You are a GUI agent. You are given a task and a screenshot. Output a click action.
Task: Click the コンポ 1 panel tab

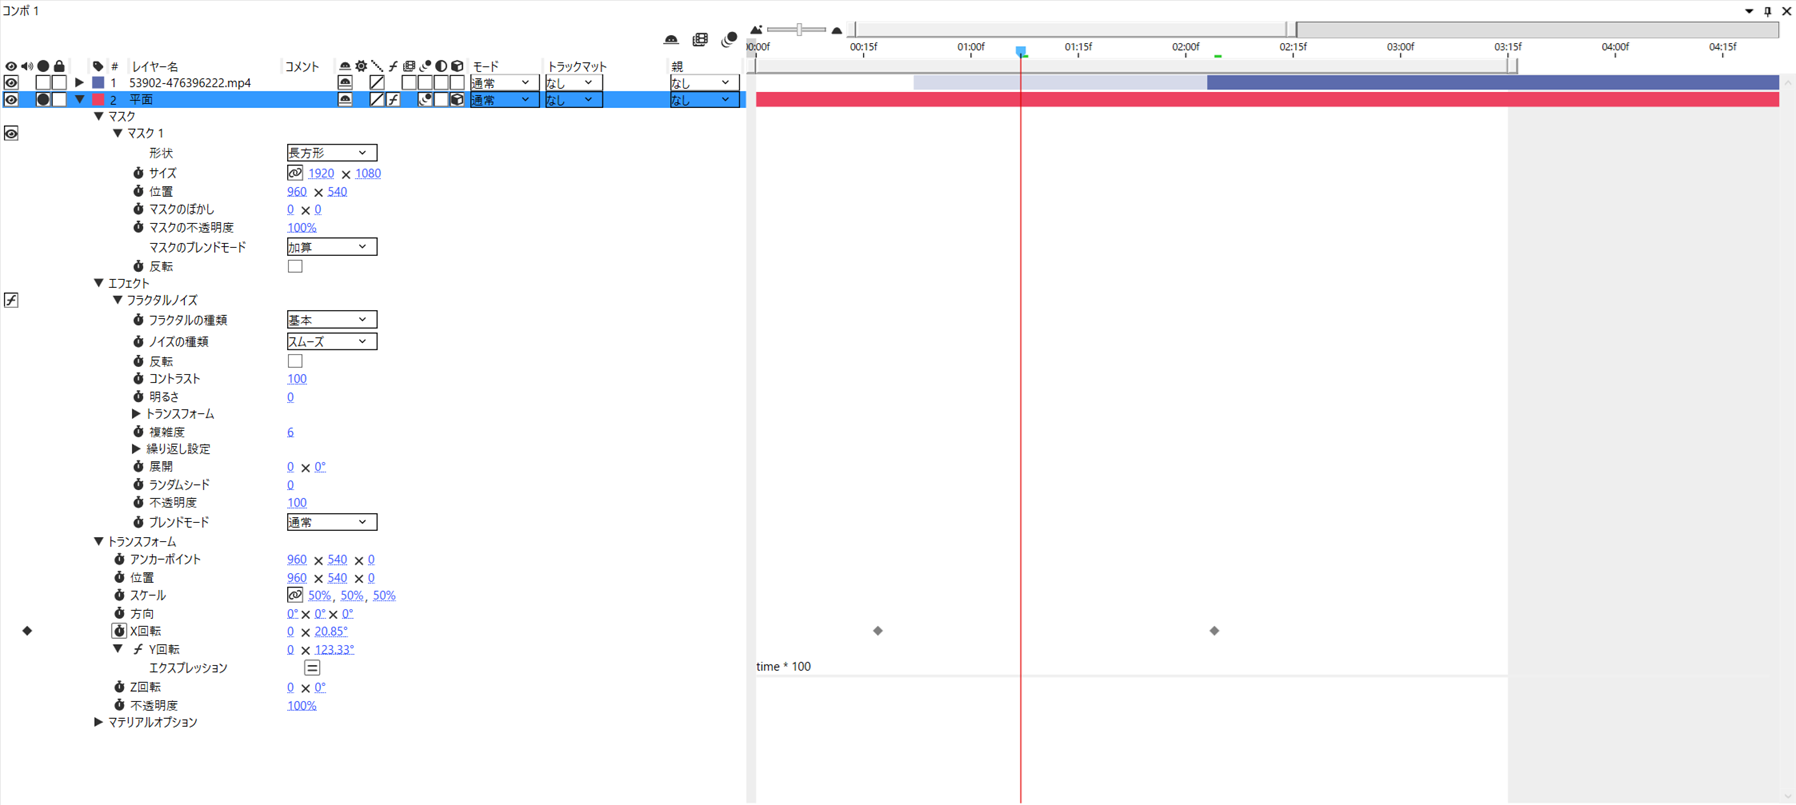[21, 10]
